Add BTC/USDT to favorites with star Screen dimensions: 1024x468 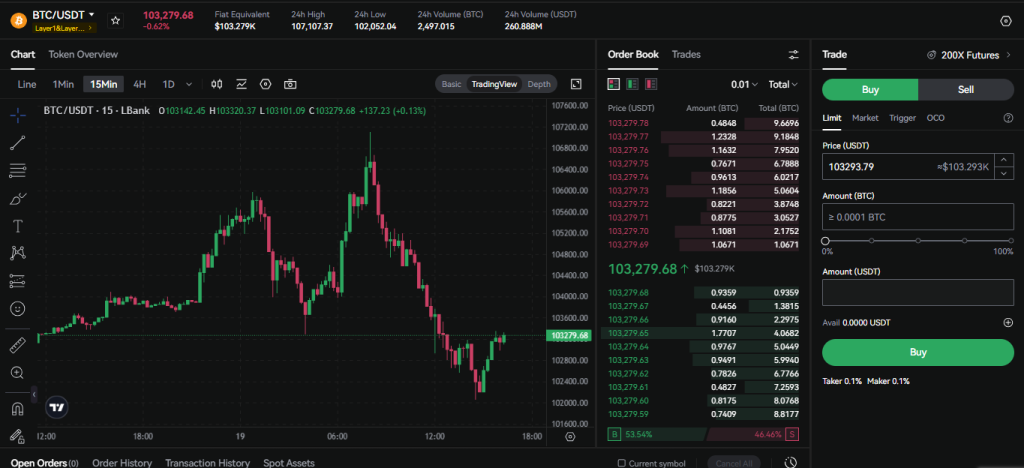(116, 21)
